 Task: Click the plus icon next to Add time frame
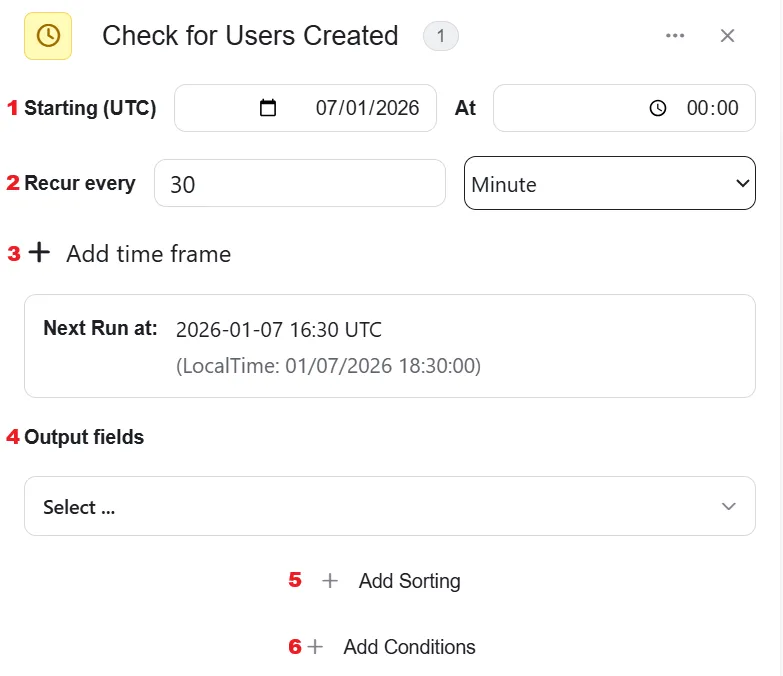pos(39,253)
